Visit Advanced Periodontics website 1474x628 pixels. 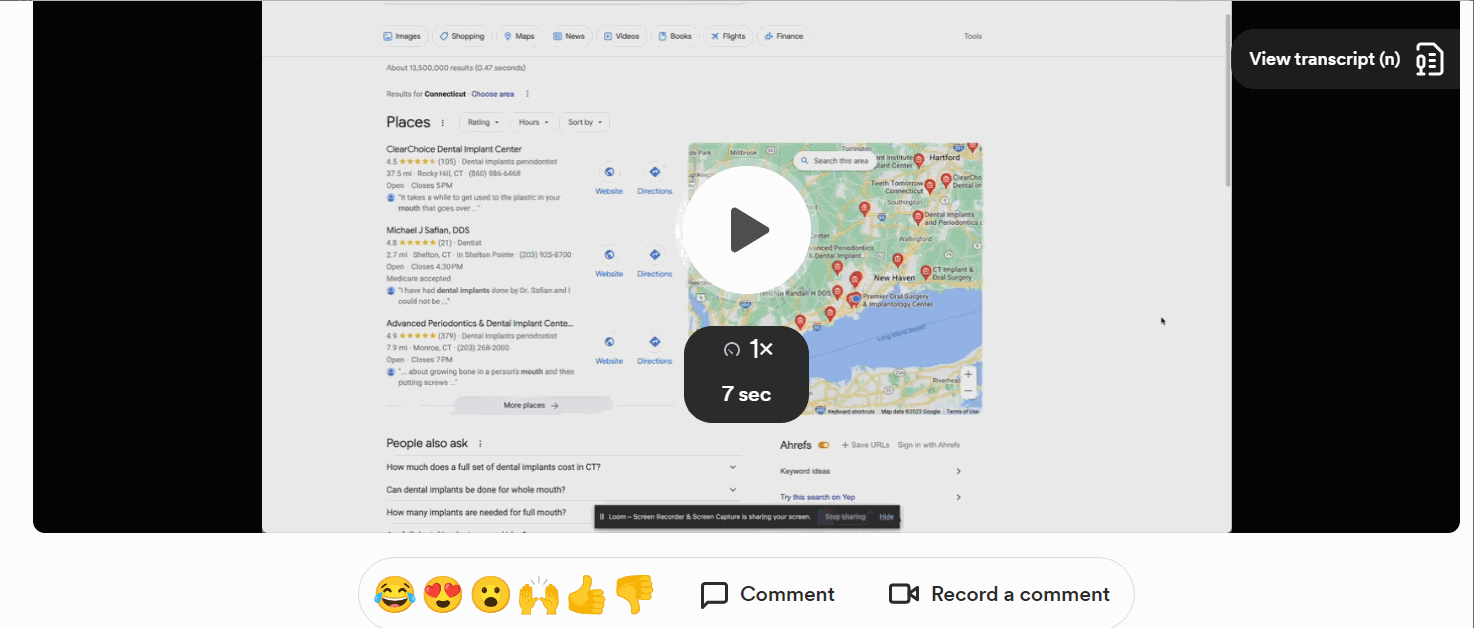609,350
